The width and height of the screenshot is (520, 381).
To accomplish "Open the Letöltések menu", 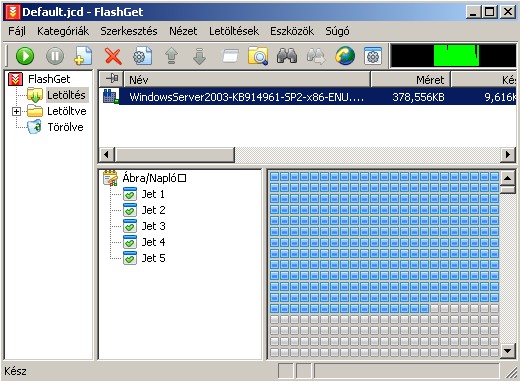I will [x=234, y=31].
